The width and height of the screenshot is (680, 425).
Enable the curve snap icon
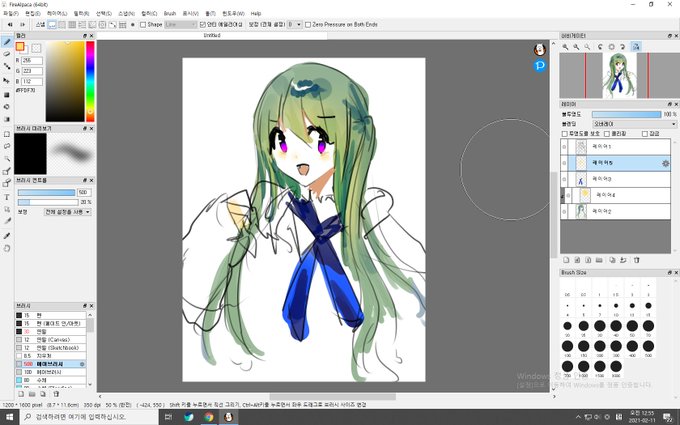click(x=113, y=25)
